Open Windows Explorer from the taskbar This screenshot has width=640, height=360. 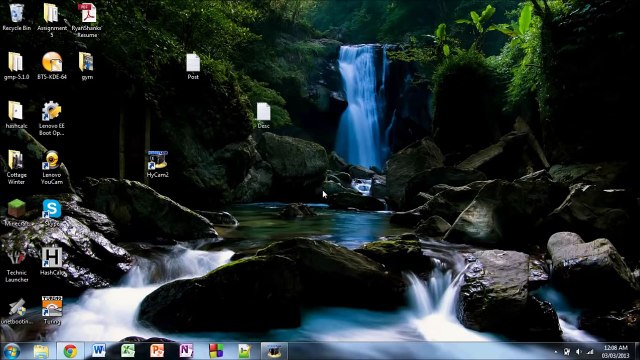pyautogui.click(x=41, y=351)
